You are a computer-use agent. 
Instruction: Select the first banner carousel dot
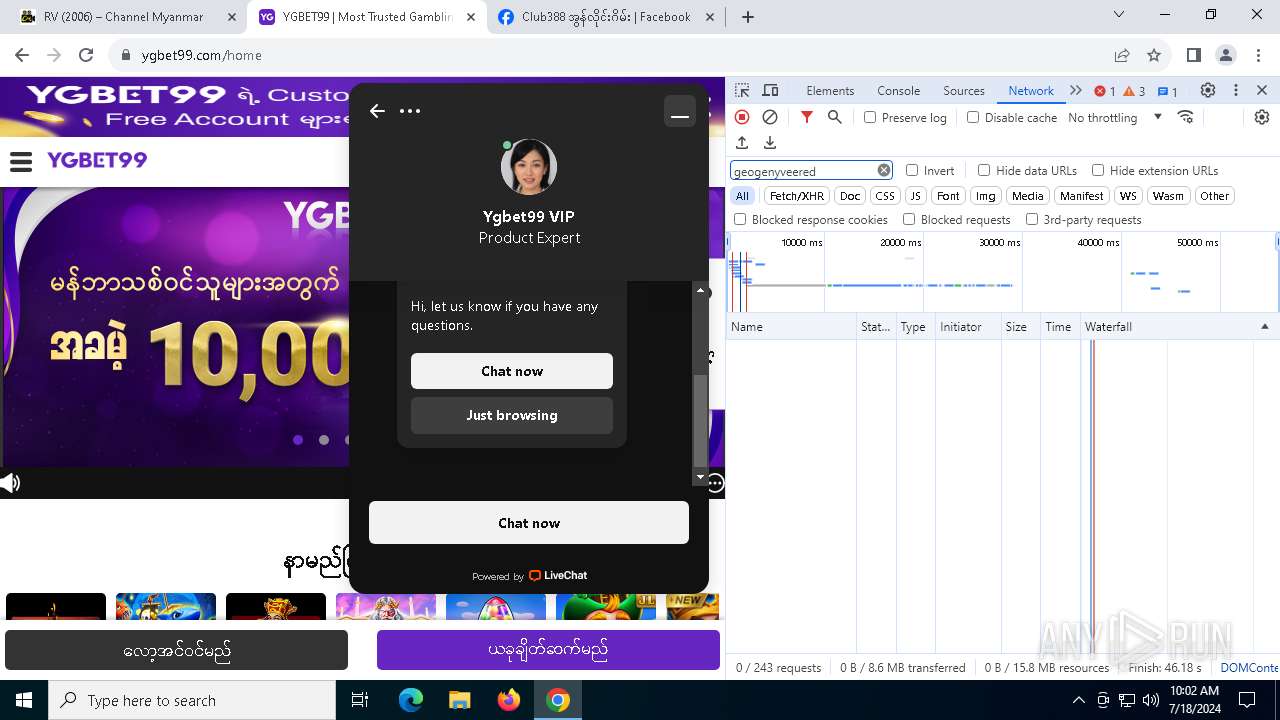[x=298, y=440]
